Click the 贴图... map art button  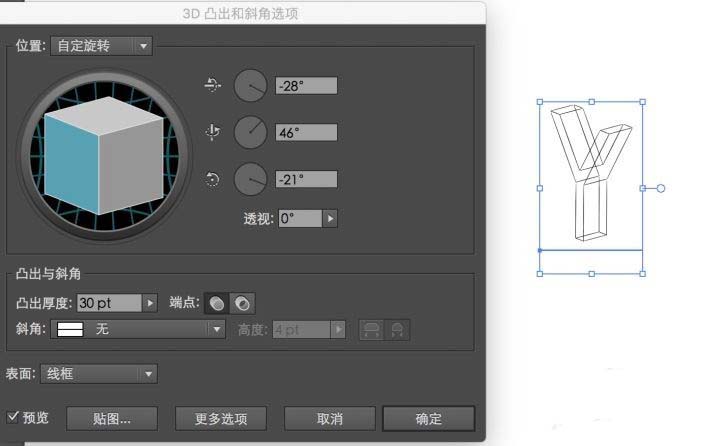coord(112,418)
